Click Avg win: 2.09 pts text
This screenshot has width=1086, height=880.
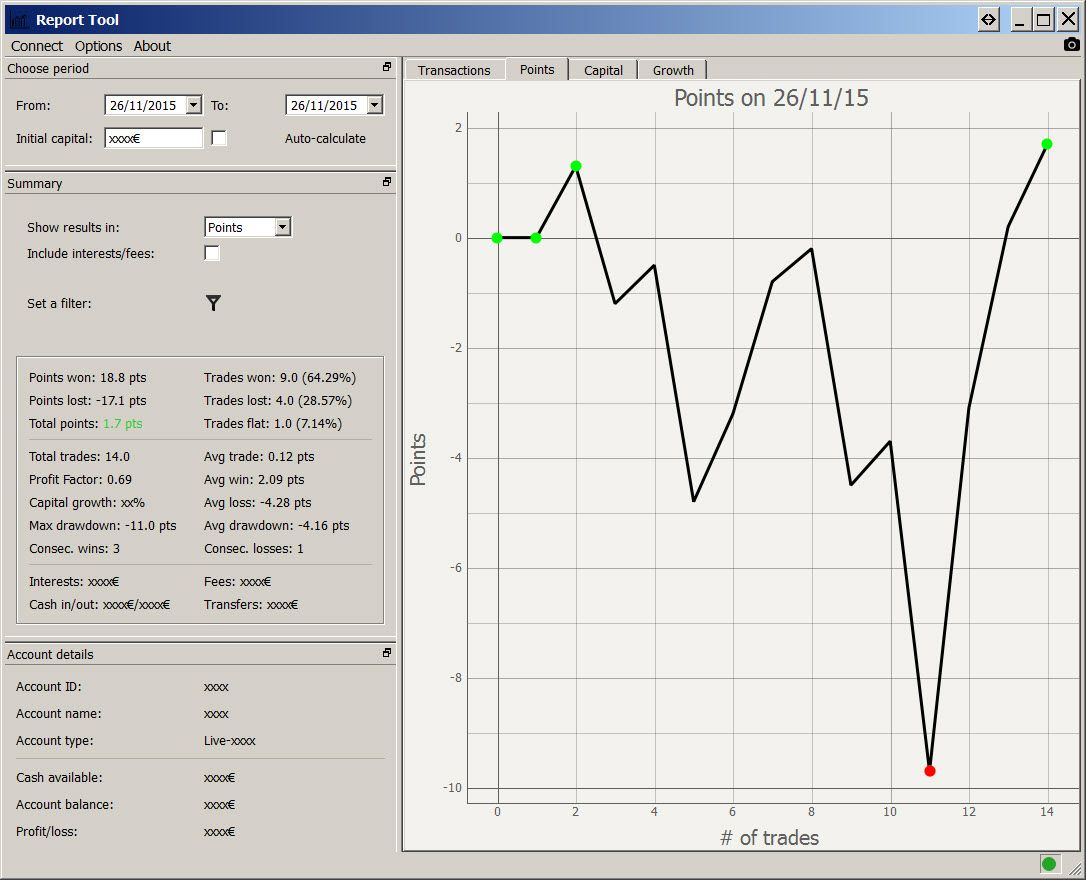point(254,479)
